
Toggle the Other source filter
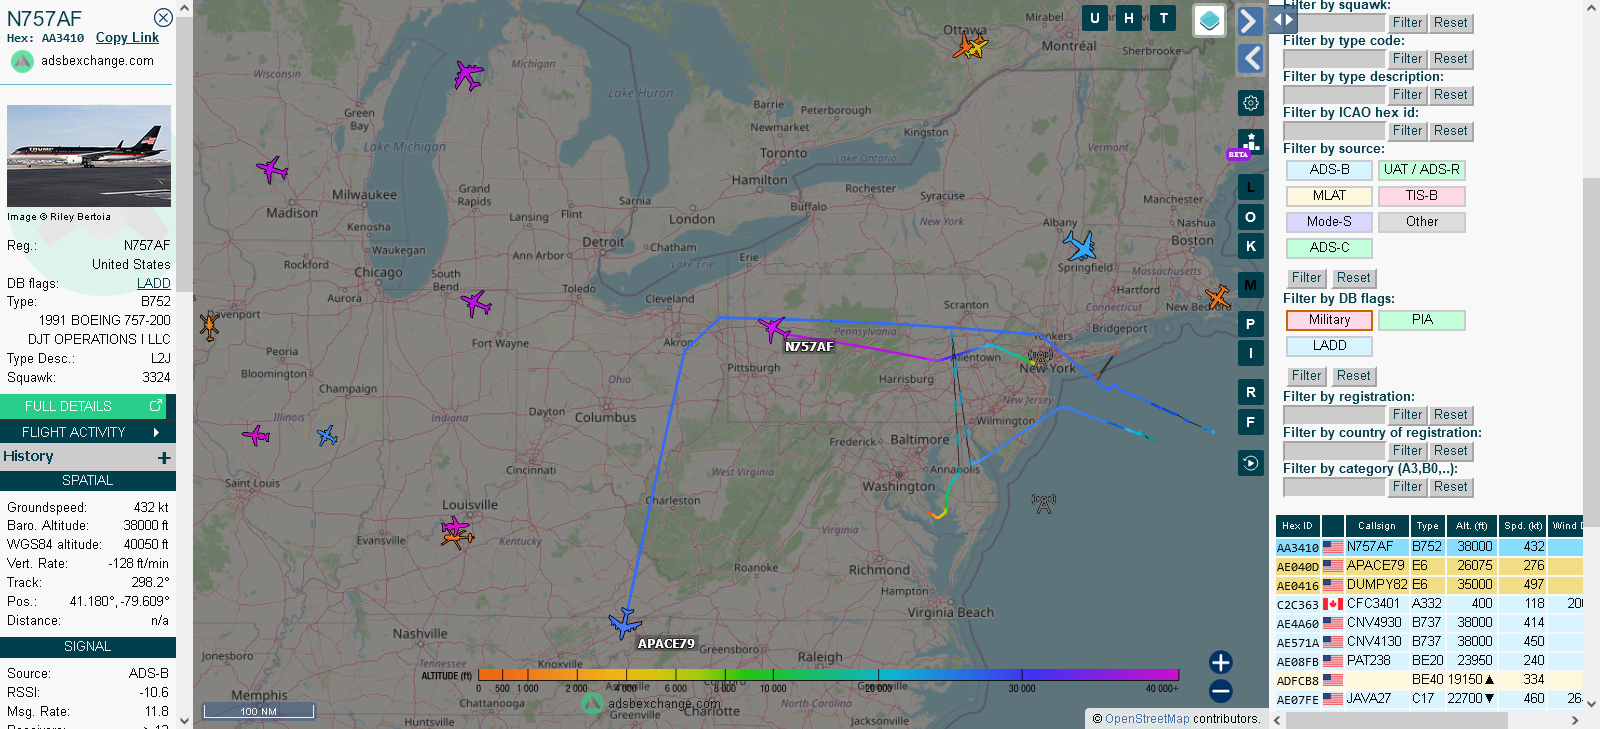pos(1421,222)
